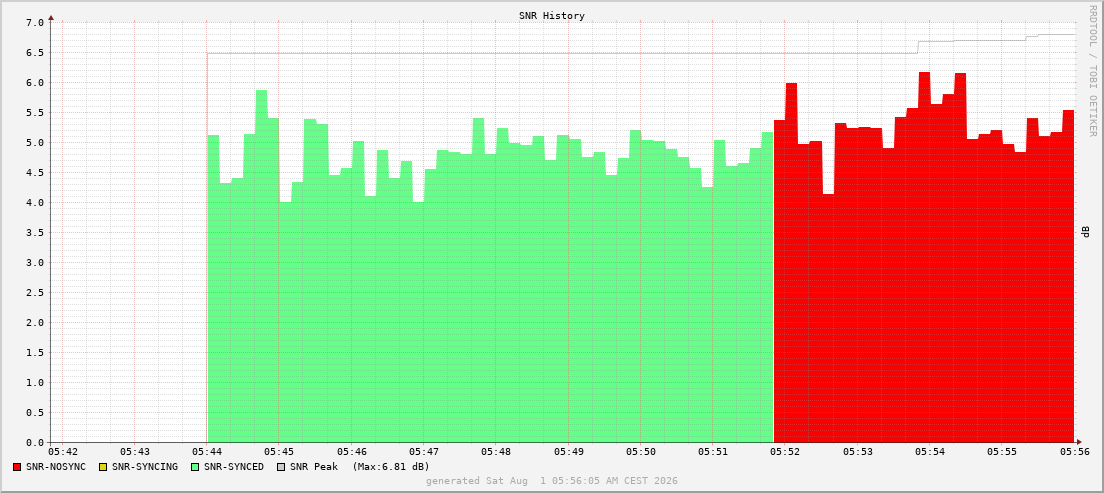
Task: Click the 05:48 time axis label
Action: tap(496, 451)
